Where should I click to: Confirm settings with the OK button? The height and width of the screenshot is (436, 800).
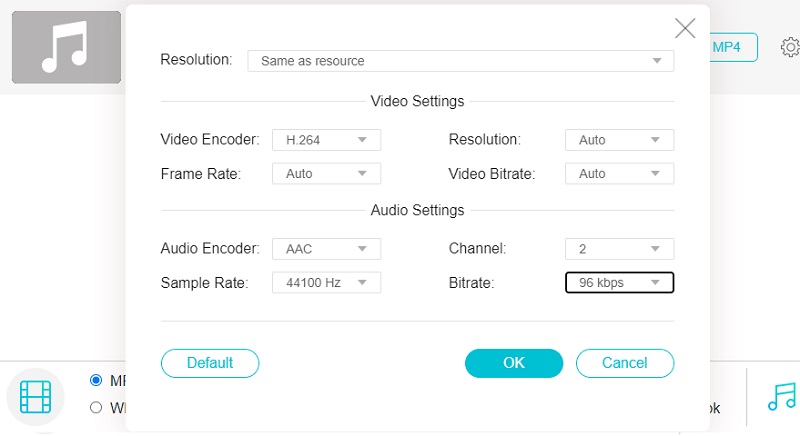coord(514,363)
